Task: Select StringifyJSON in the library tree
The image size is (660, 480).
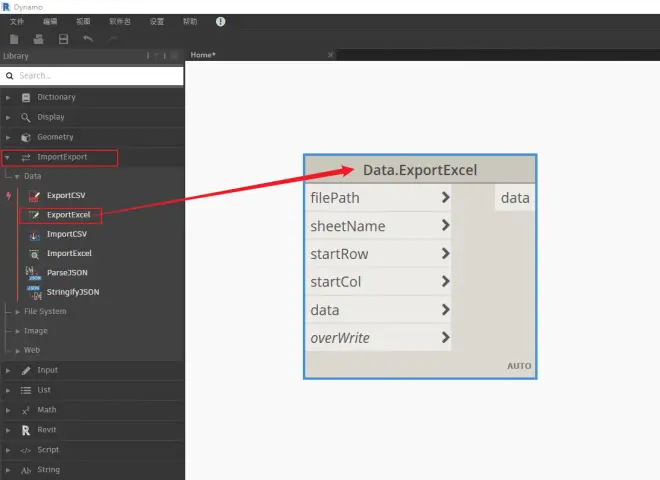Action: click(x=73, y=292)
